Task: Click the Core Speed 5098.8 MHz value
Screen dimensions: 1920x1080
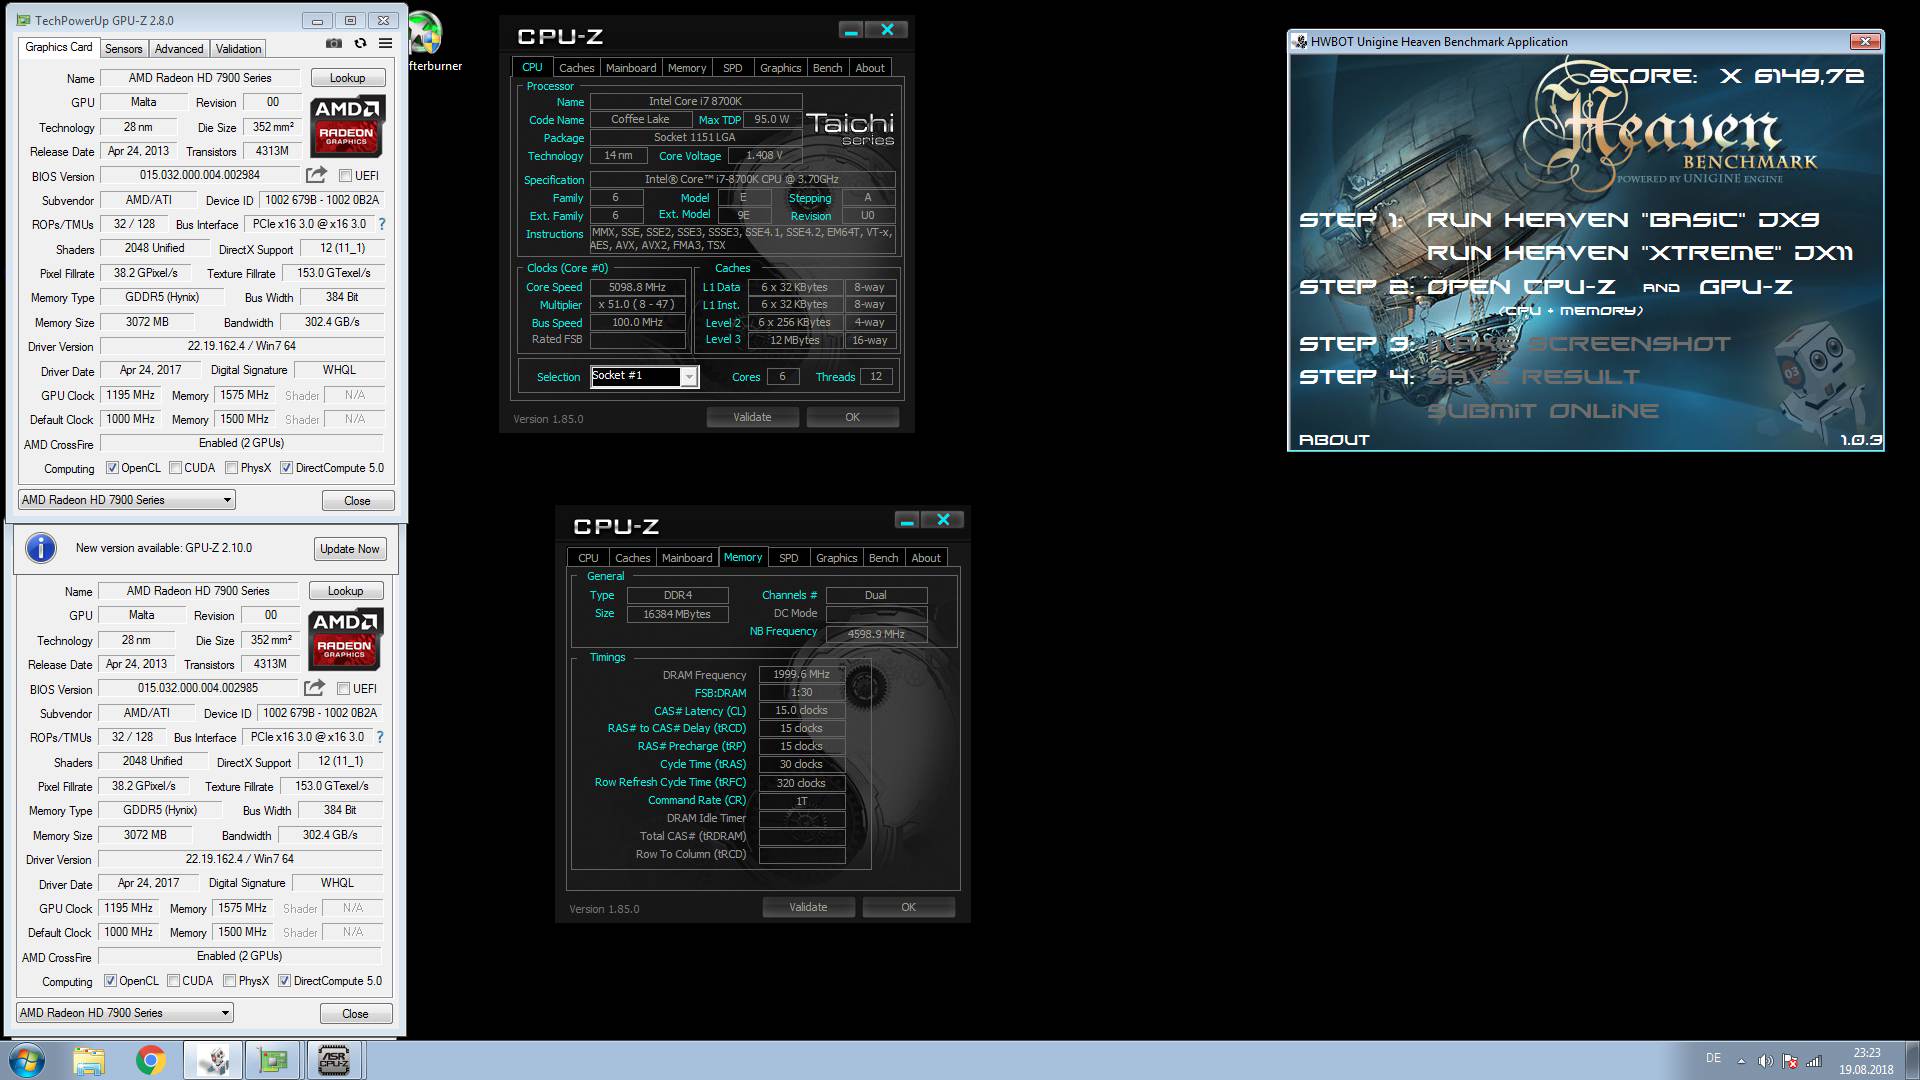Action: click(637, 287)
